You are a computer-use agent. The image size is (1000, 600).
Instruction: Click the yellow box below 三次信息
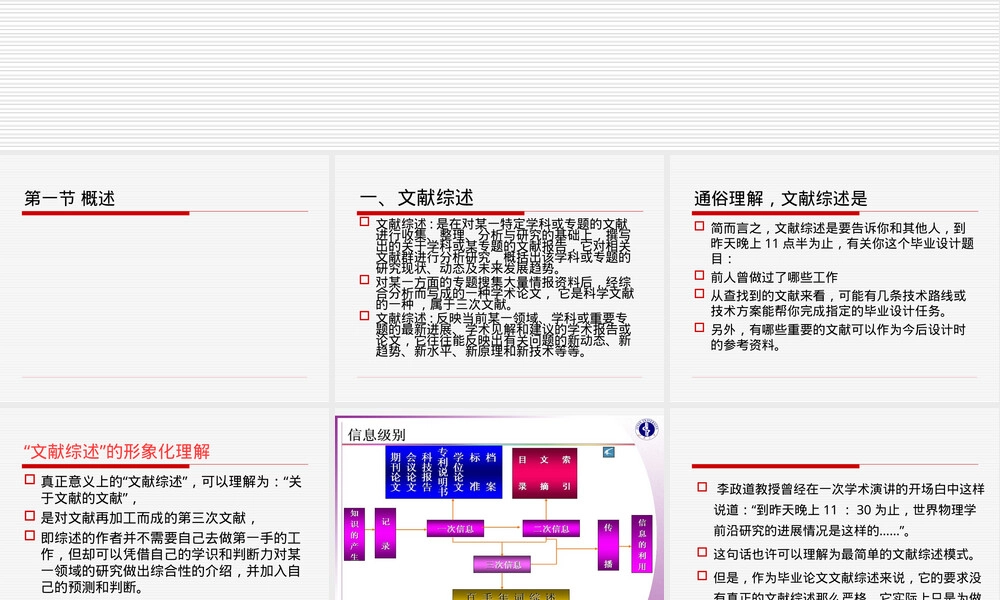(x=510, y=595)
